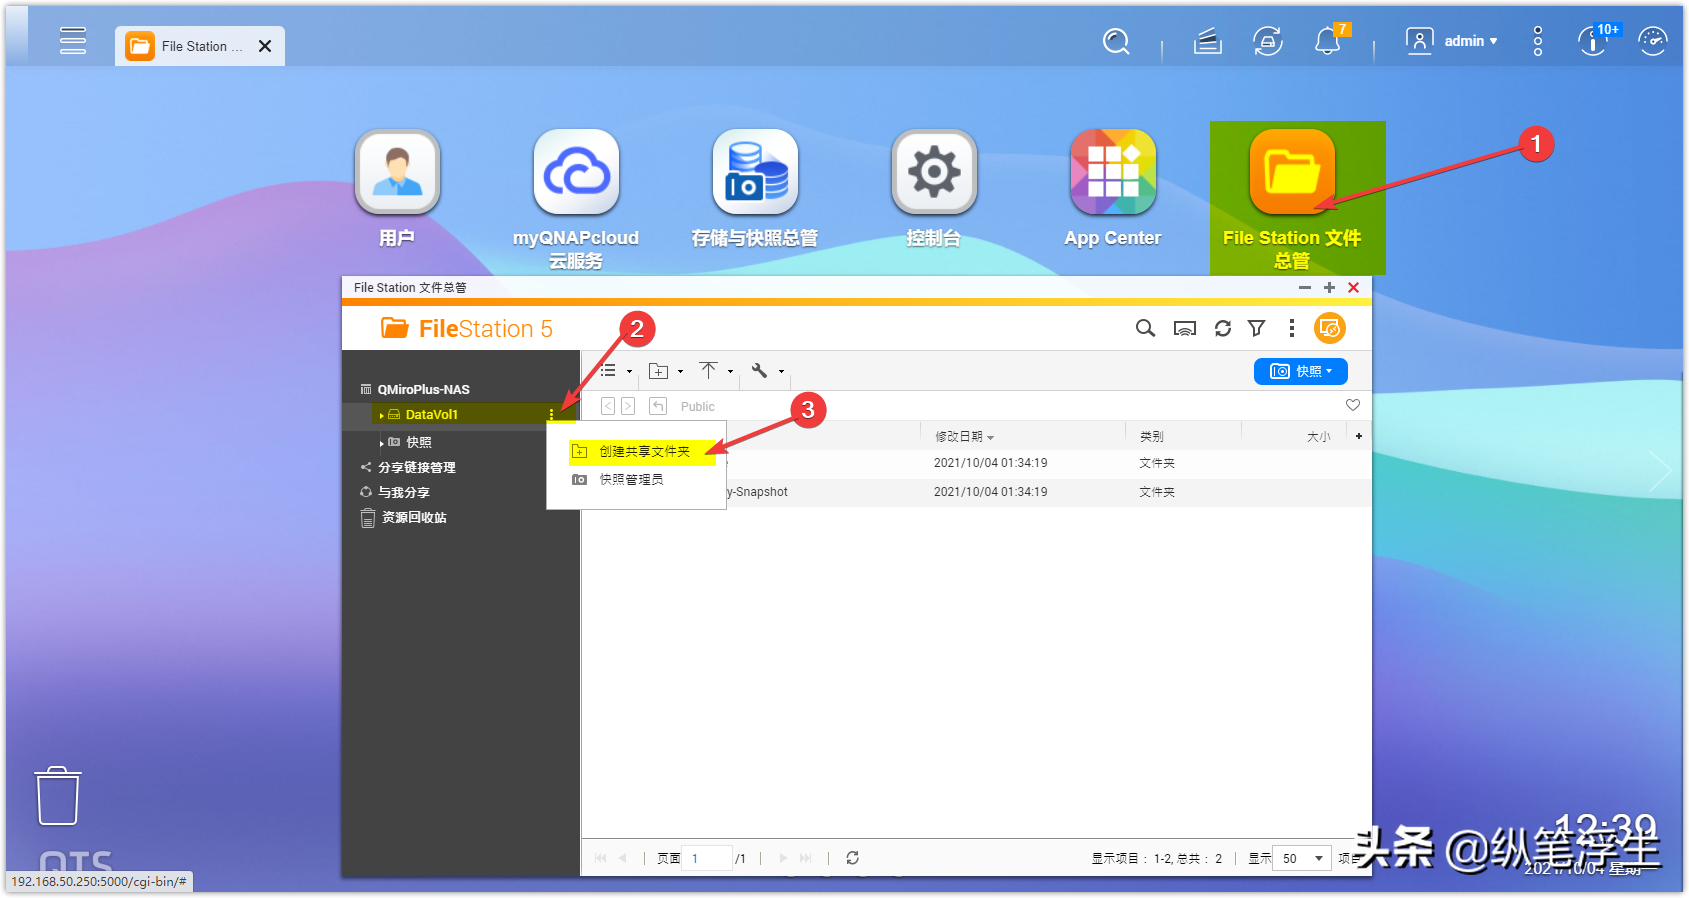Launch File Station 文件总管 desktop icon
Screen dimensions: 1689x898
point(1292,199)
